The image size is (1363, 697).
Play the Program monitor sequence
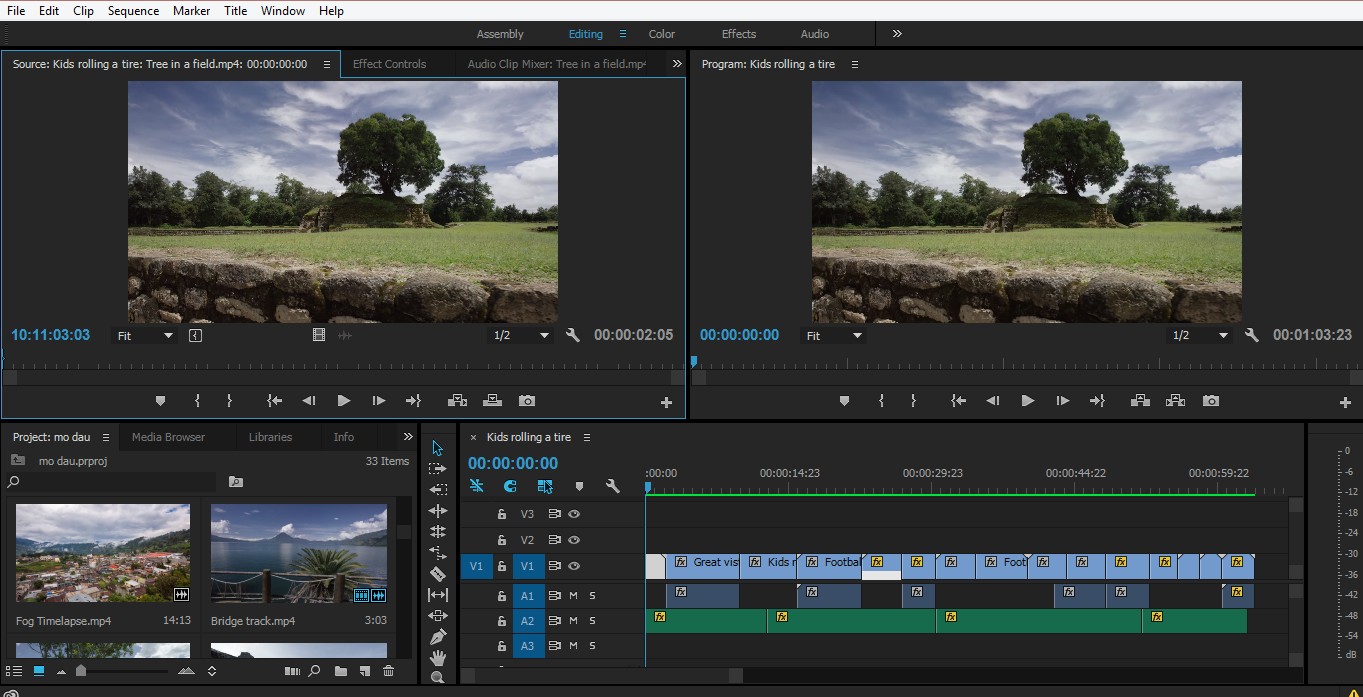[x=1028, y=401]
